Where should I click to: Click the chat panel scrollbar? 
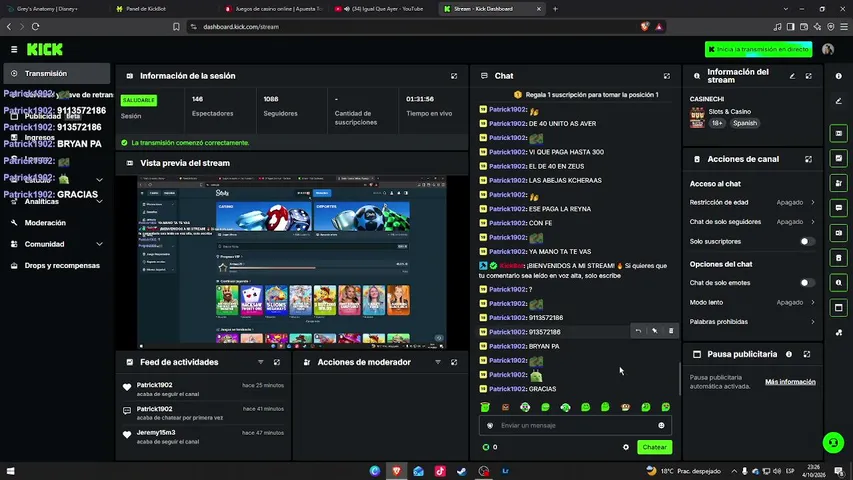coord(679,379)
